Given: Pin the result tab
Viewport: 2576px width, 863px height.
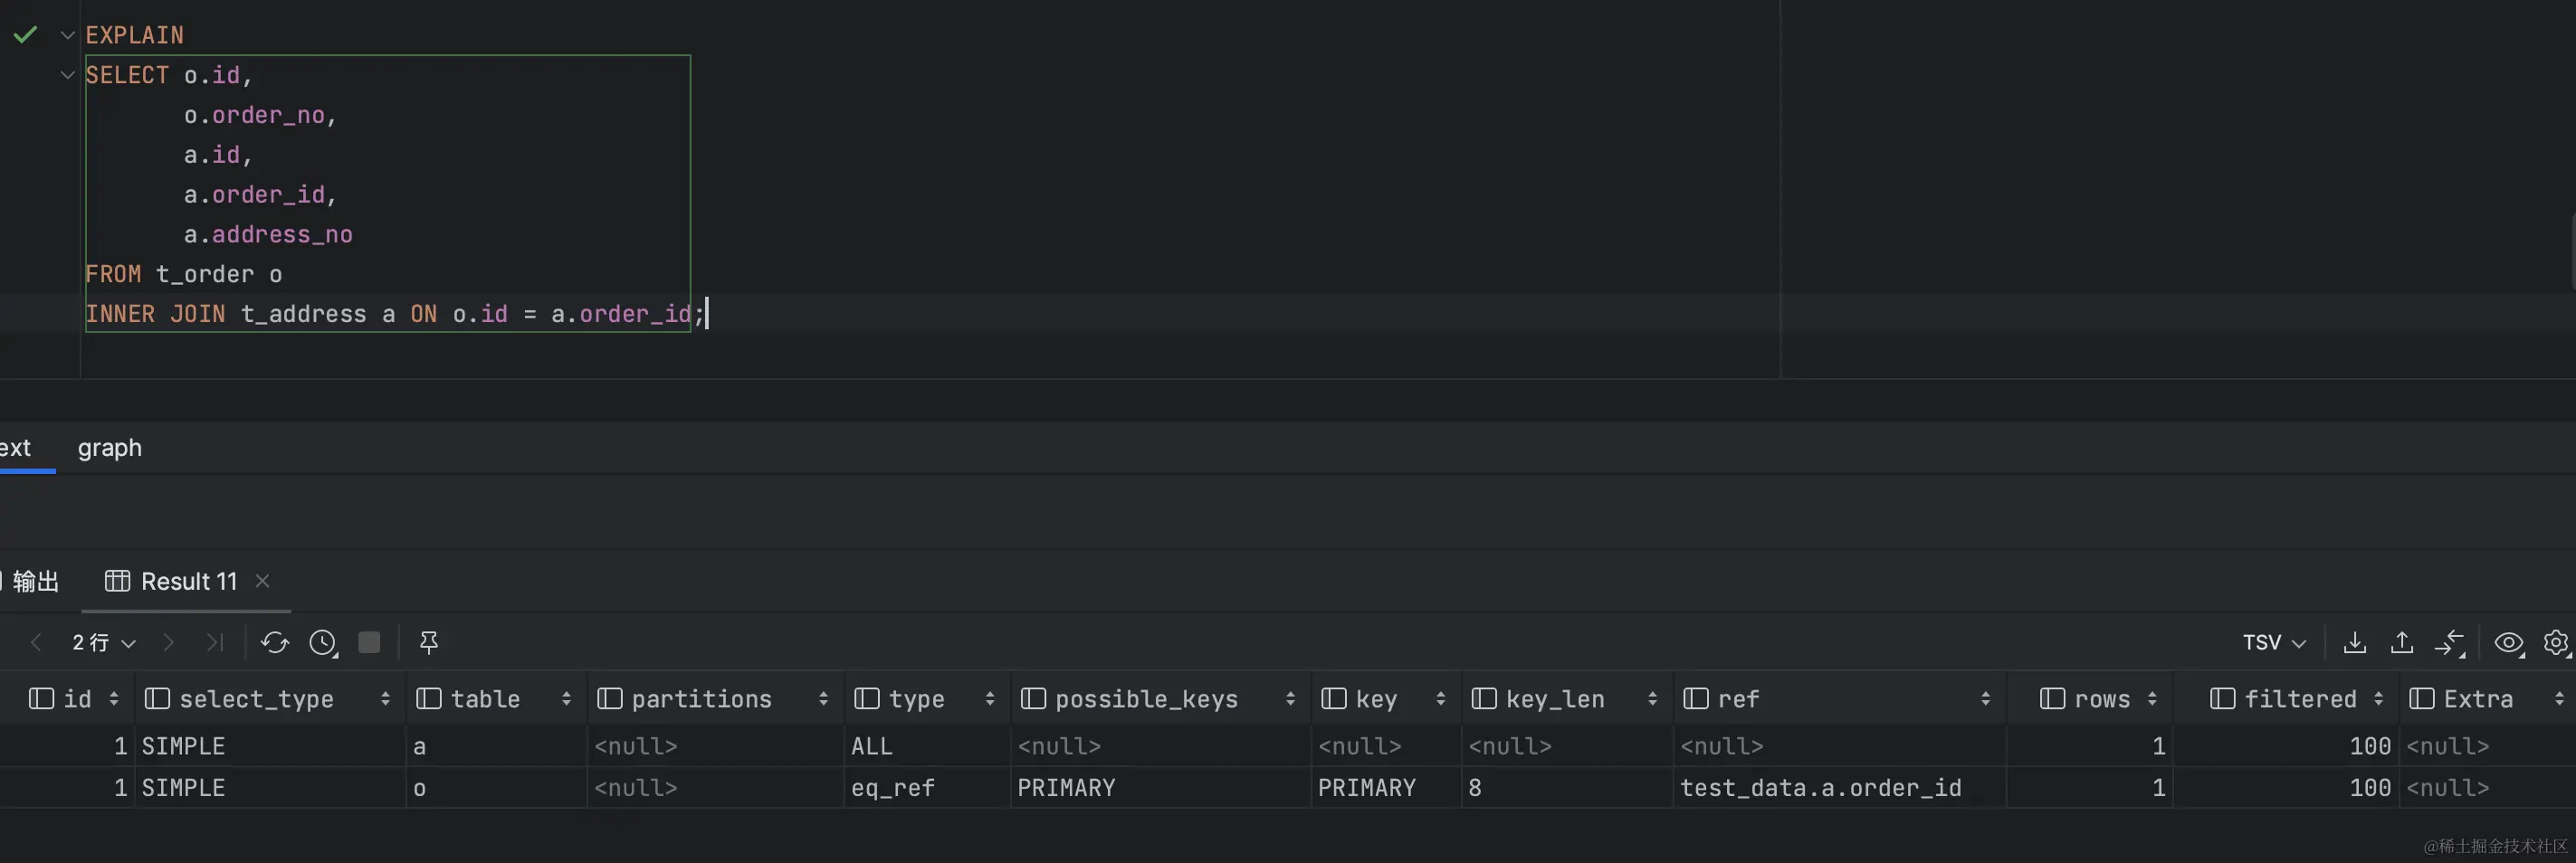Looking at the screenshot, I should [x=429, y=642].
